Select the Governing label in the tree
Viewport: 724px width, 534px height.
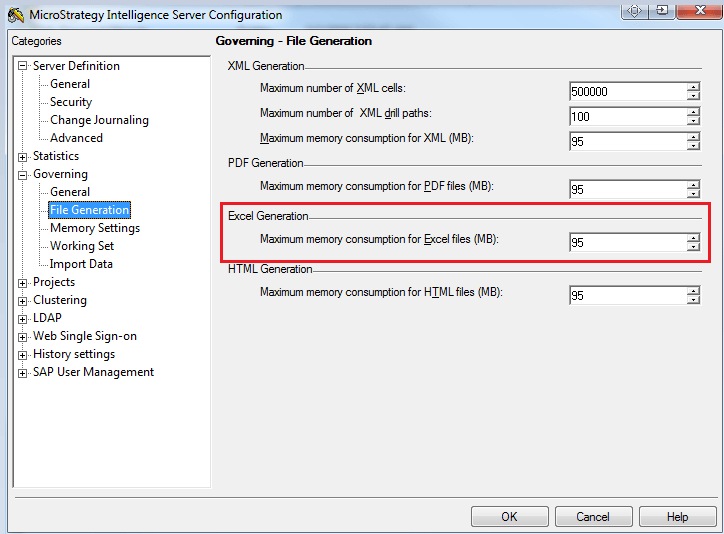click(x=60, y=174)
